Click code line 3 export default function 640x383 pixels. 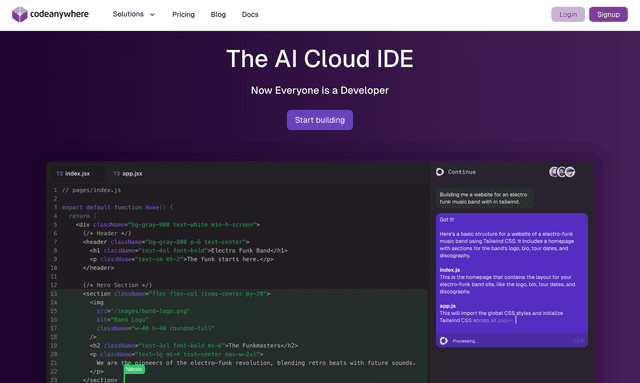point(117,207)
